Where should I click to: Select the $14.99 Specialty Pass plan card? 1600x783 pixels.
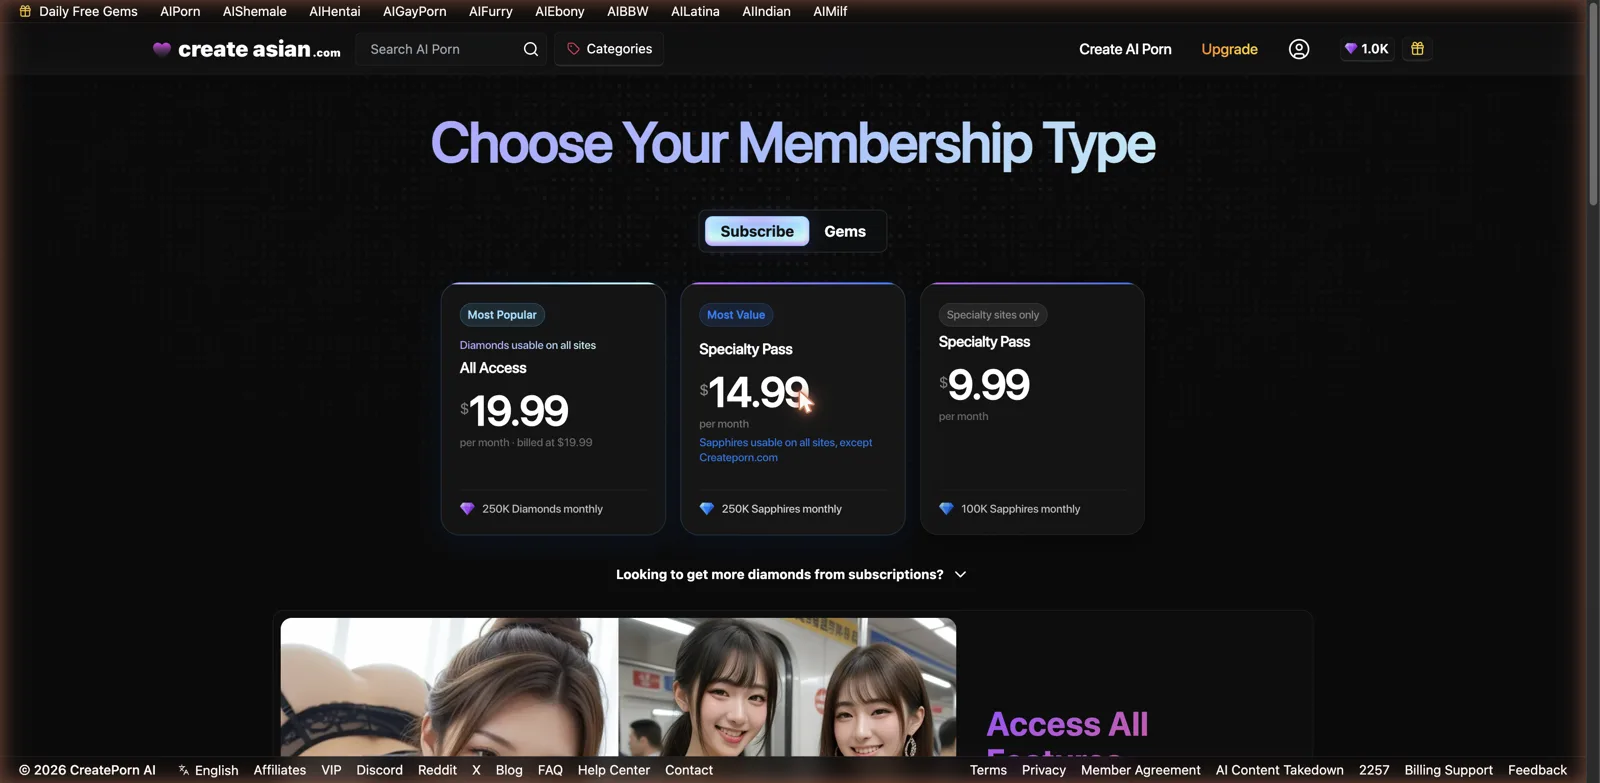[x=793, y=408]
